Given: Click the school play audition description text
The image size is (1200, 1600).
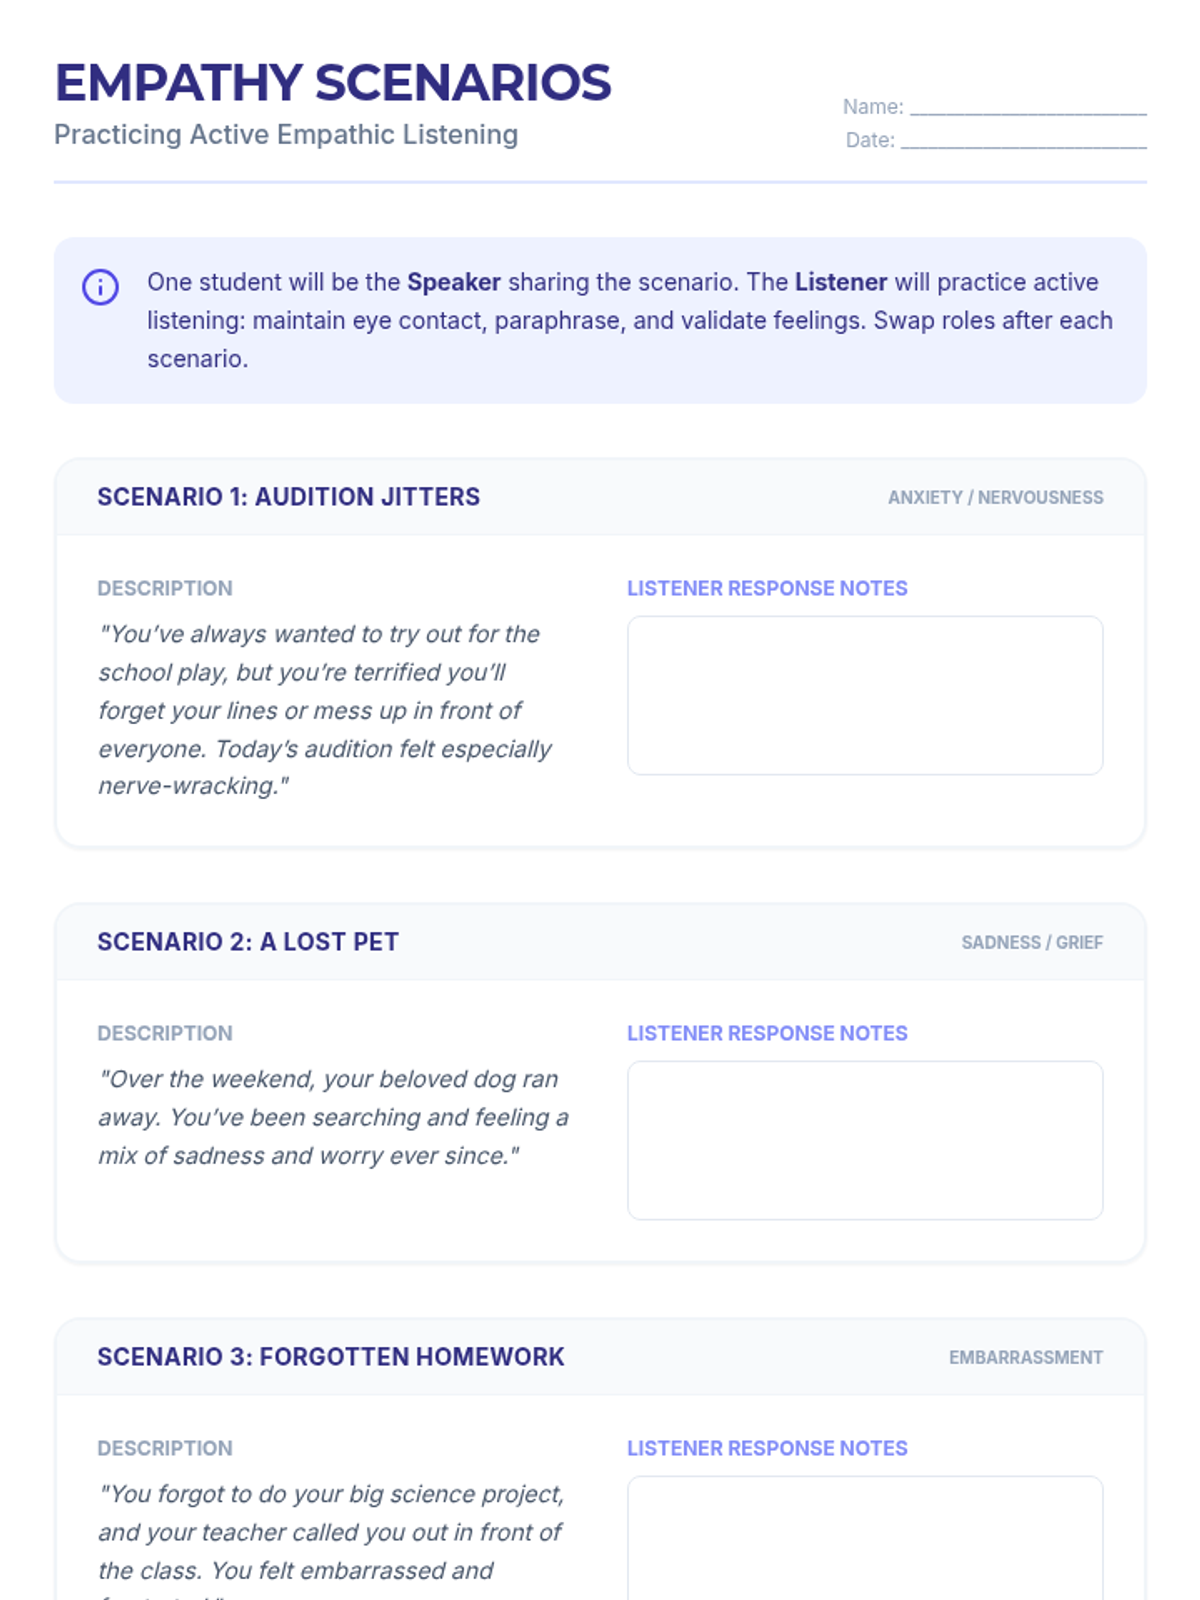Looking at the screenshot, I should 325,710.
